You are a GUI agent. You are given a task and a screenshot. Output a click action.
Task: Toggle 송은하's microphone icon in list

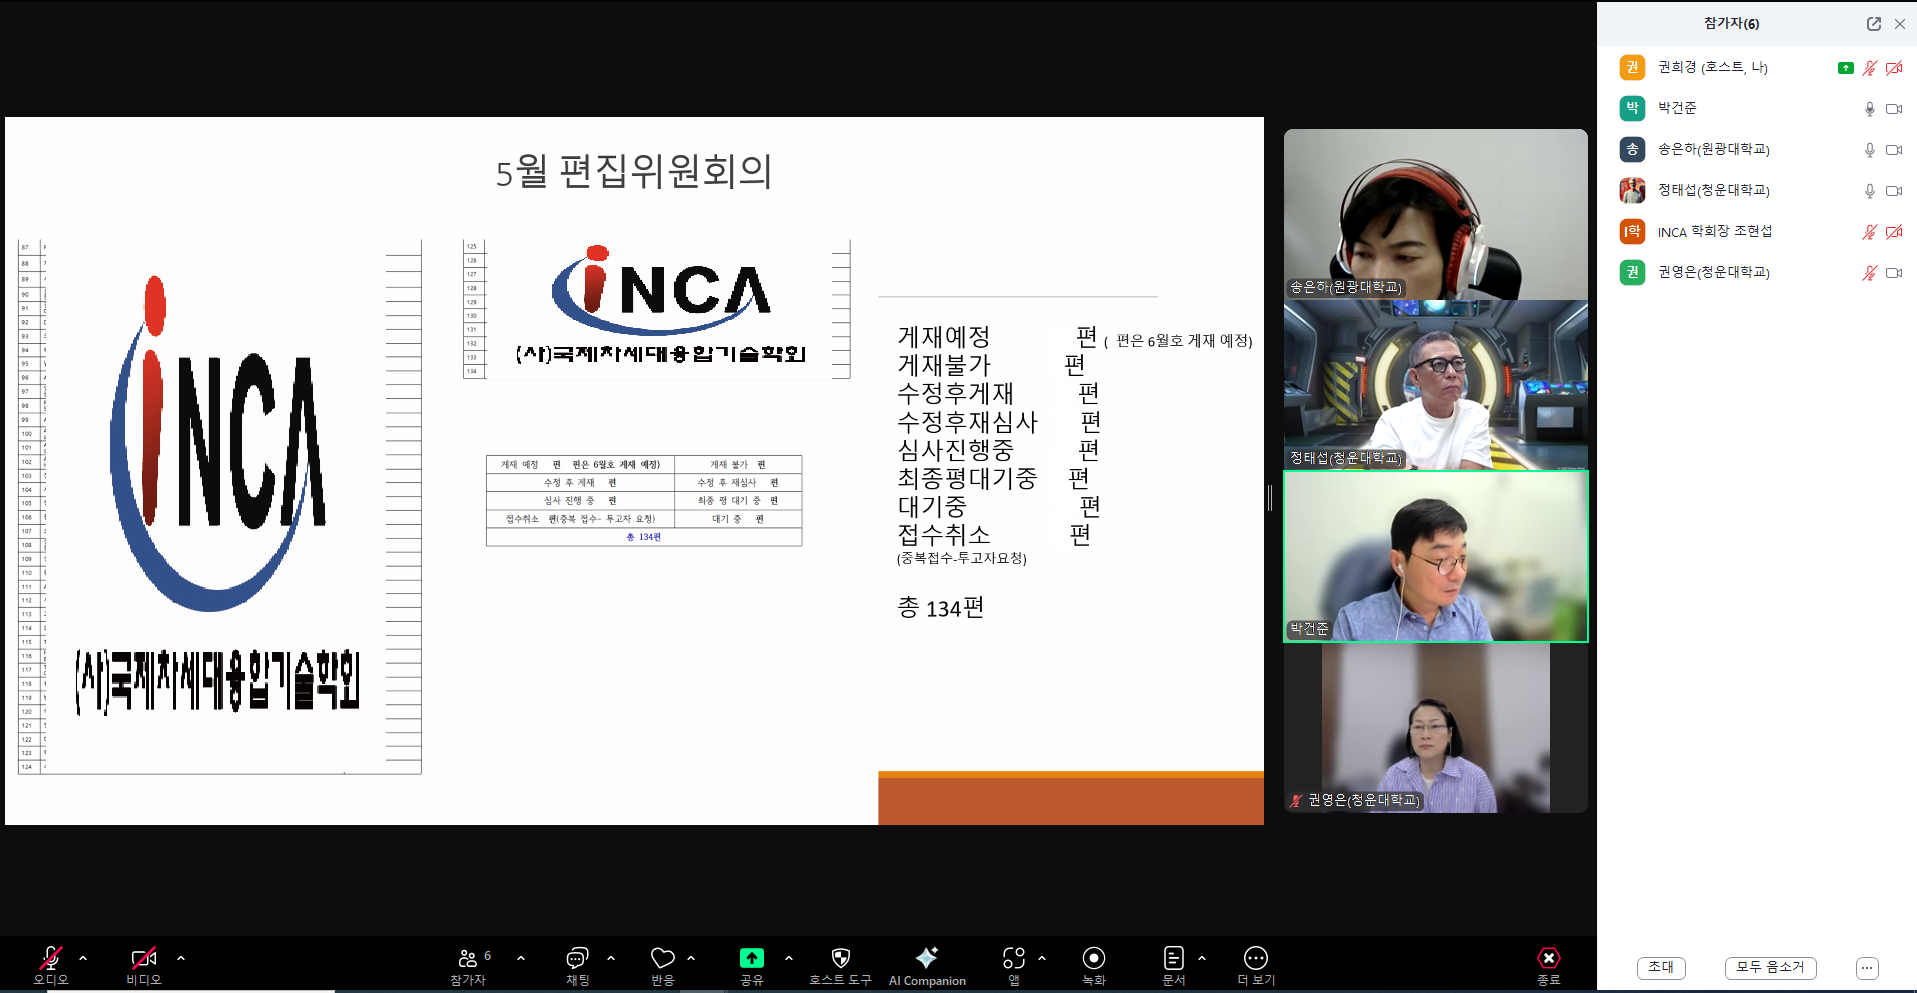pos(1869,150)
